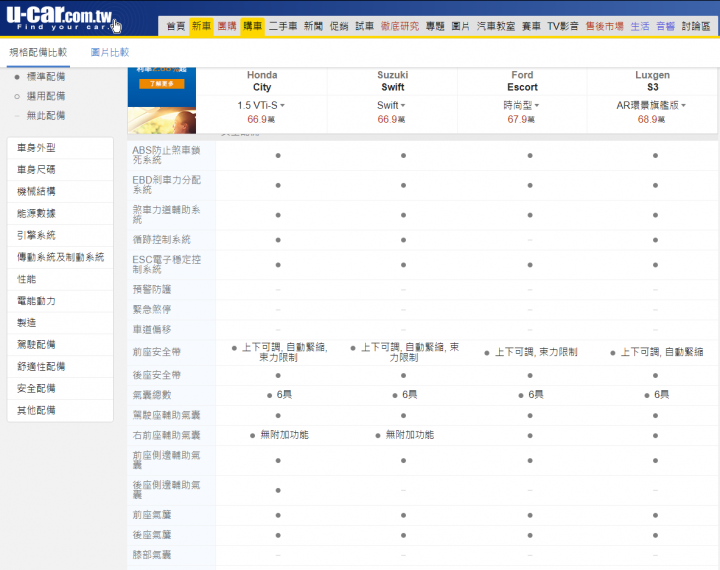Jump to 安全配備 section
The width and height of the screenshot is (720, 570).
(x=60, y=389)
